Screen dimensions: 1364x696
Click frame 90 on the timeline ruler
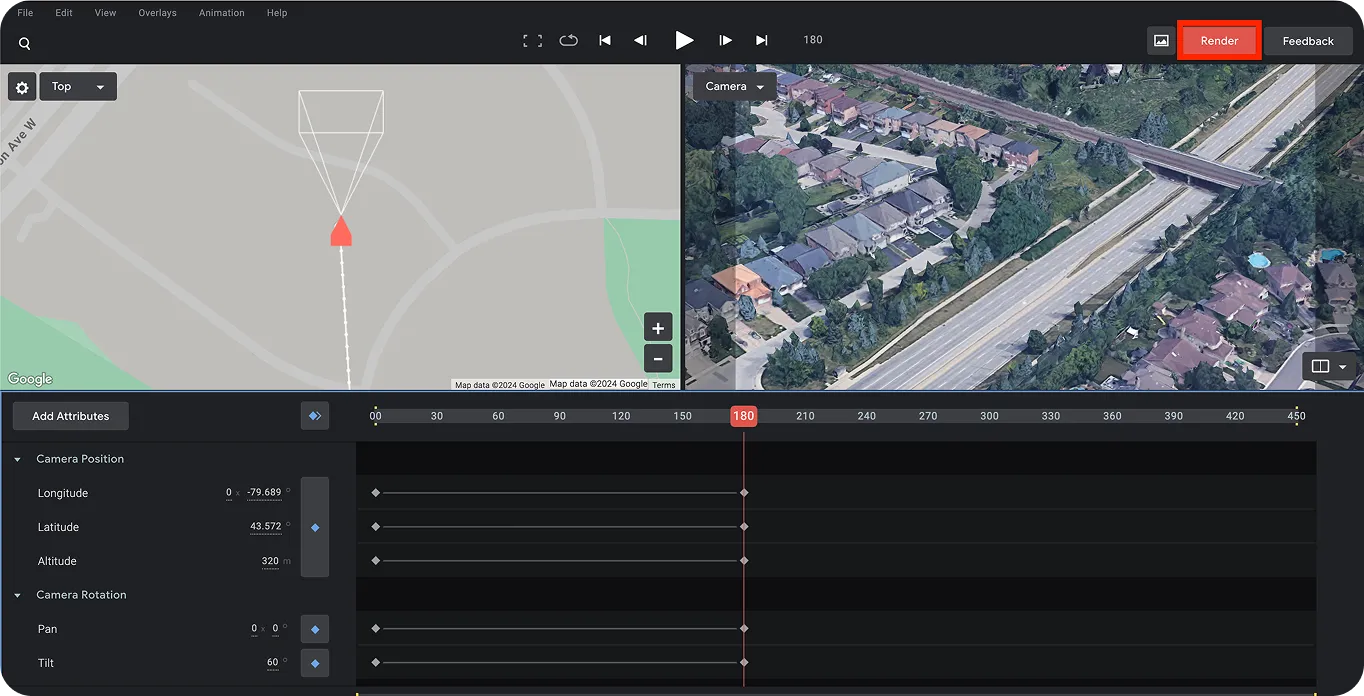pyautogui.click(x=560, y=416)
